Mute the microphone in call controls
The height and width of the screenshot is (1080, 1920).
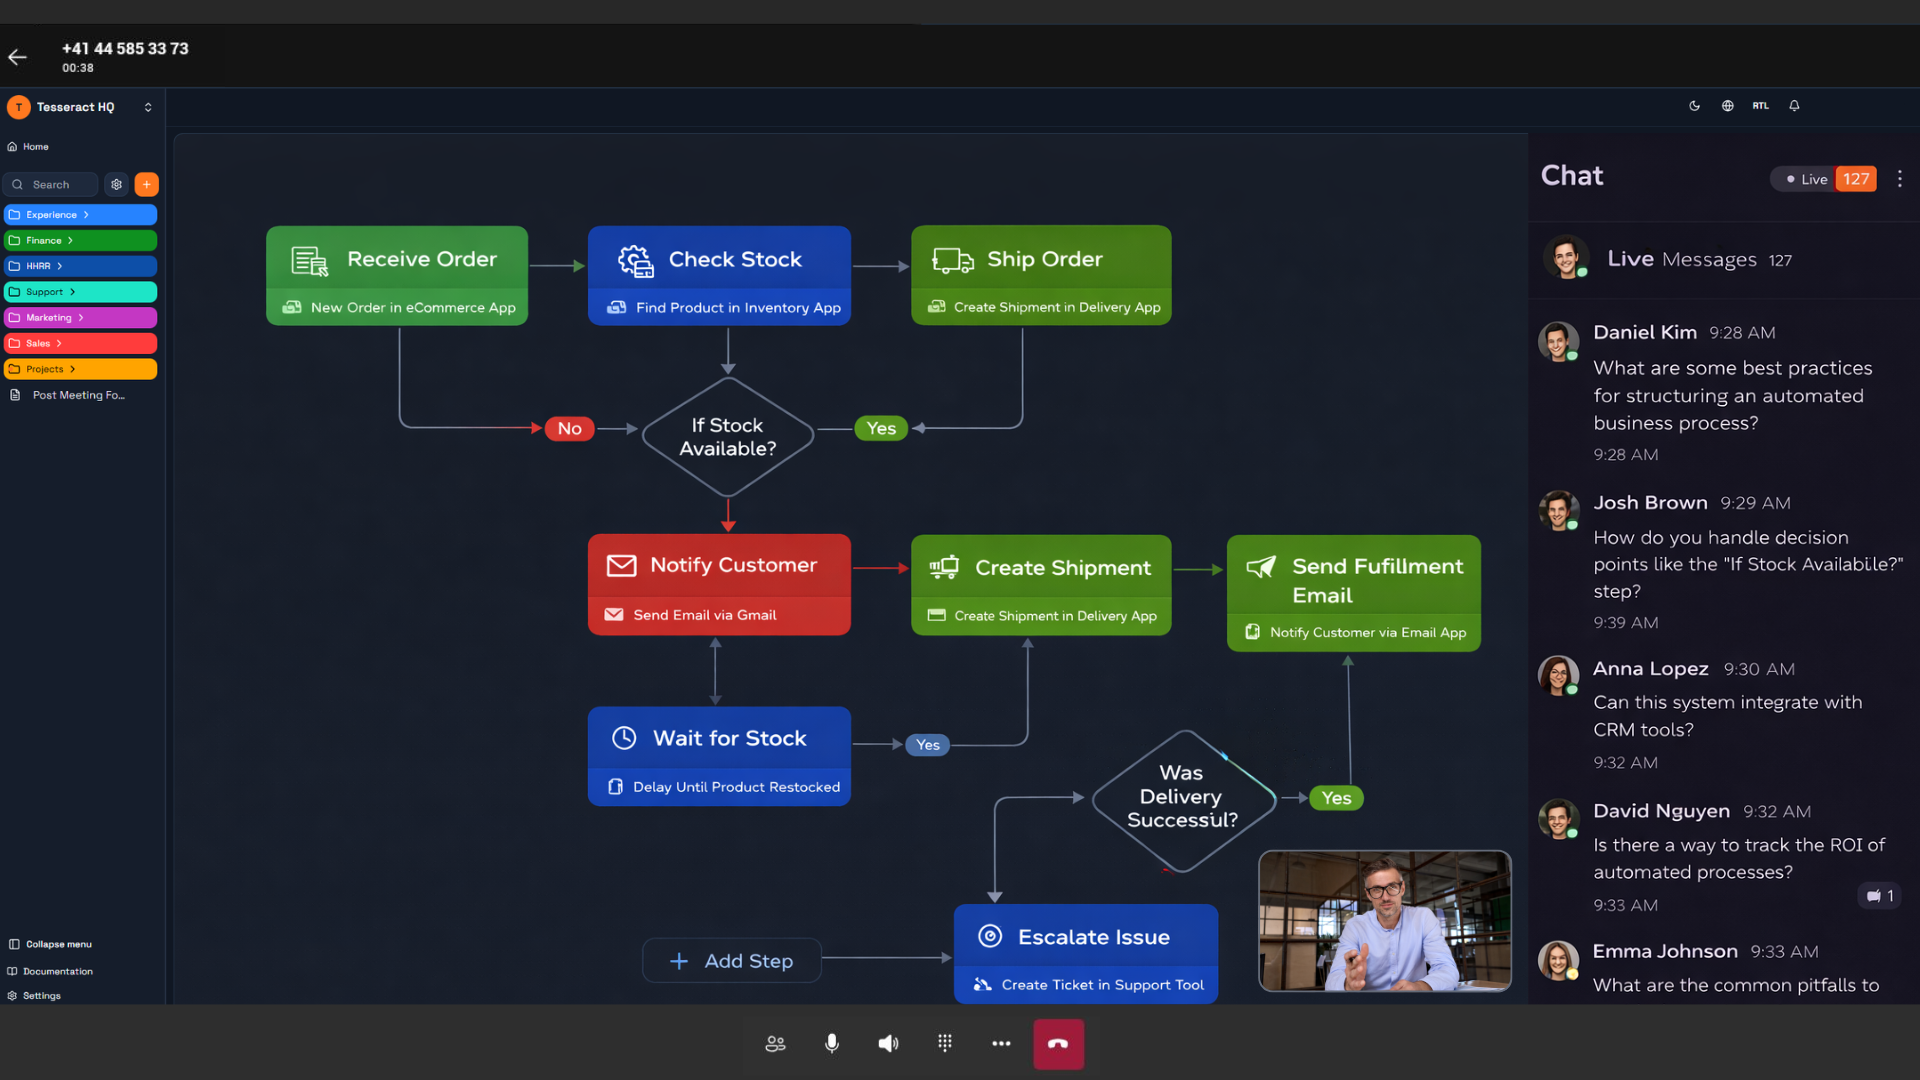pyautogui.click(x=831, y=1044)
